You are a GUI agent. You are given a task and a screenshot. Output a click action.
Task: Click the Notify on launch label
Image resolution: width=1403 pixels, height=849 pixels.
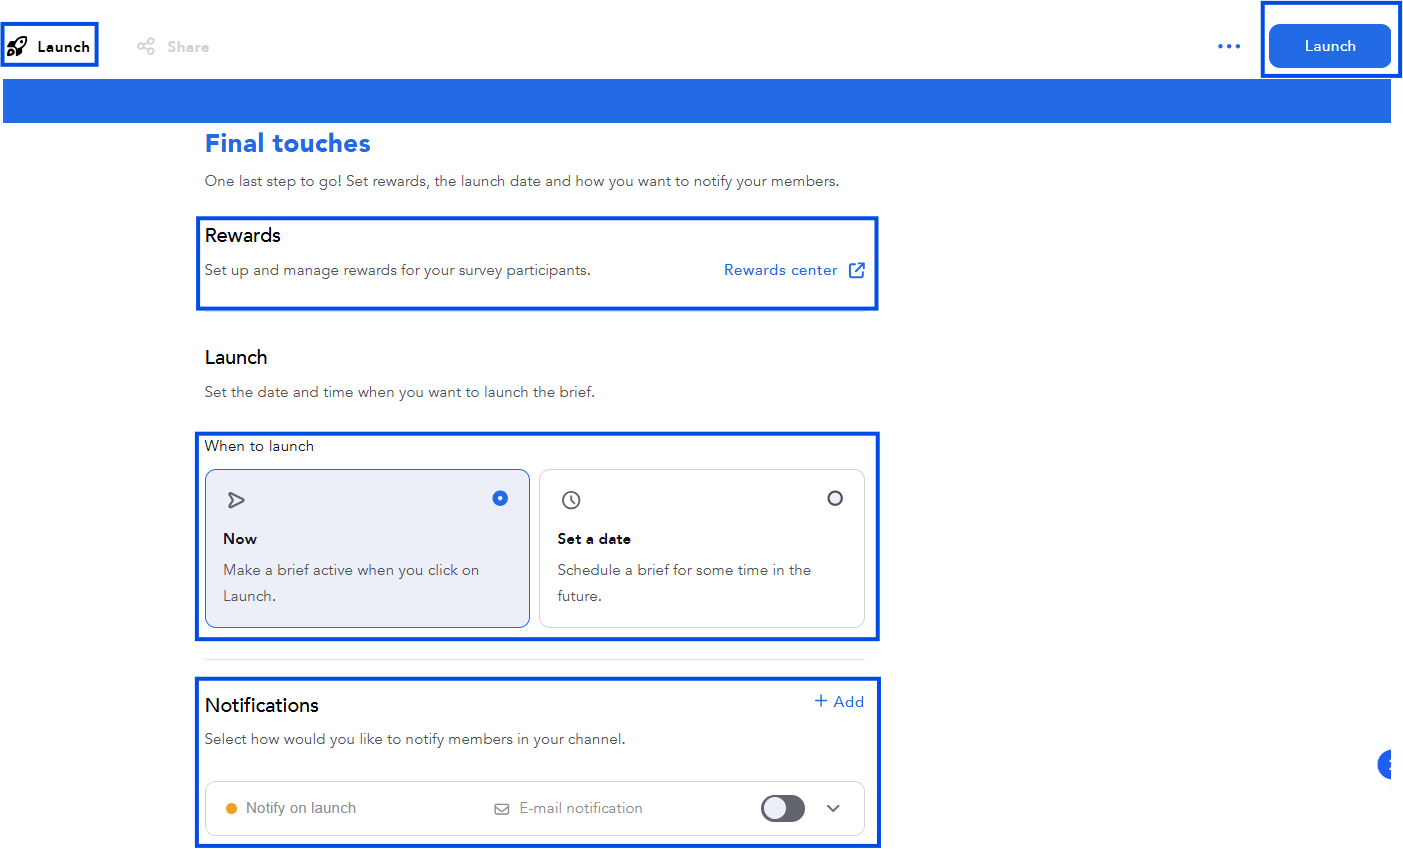[x=301, y=808]
